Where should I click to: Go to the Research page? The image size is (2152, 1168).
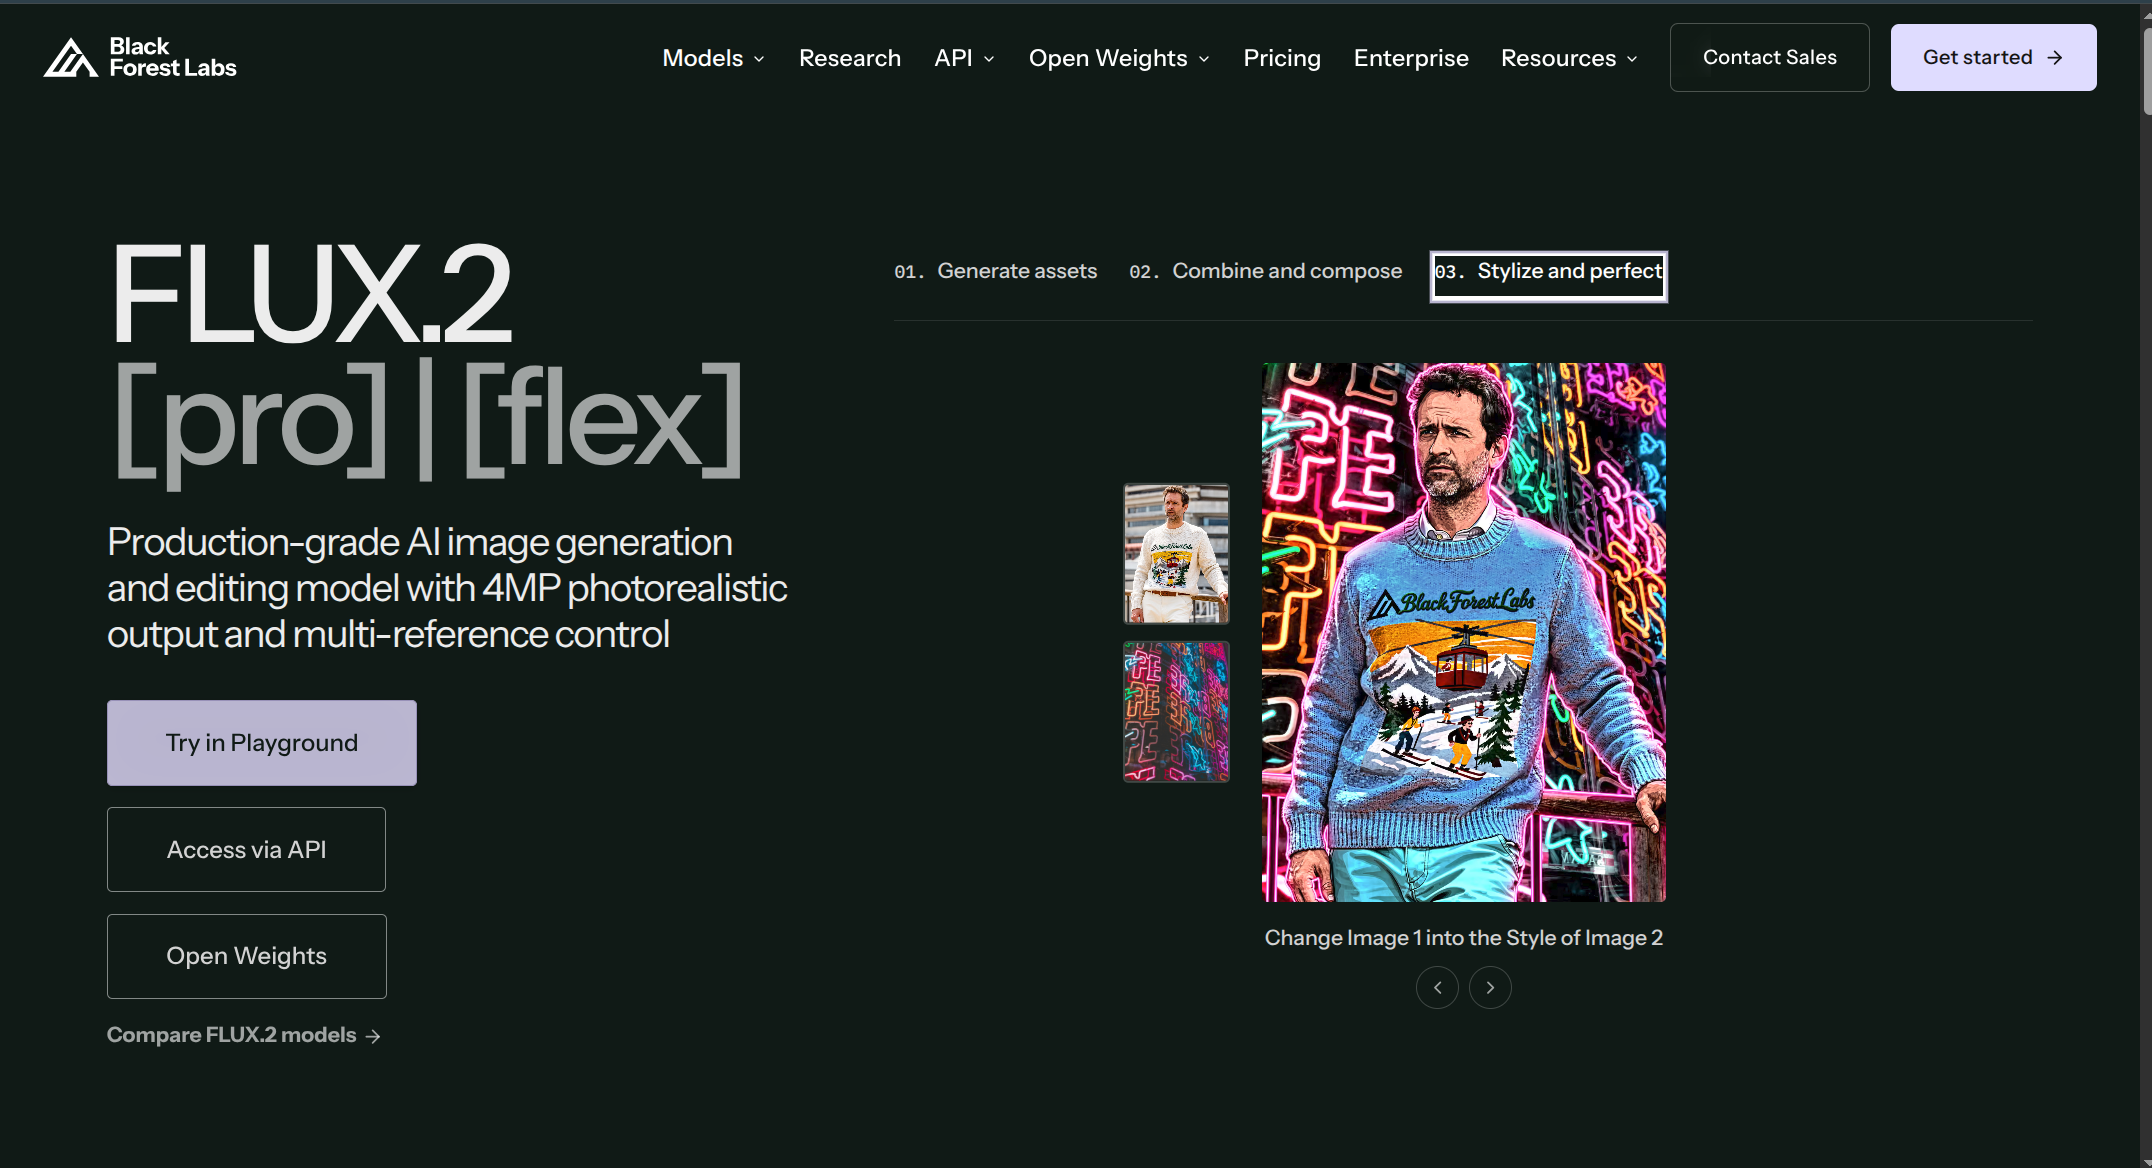[850, 58]
